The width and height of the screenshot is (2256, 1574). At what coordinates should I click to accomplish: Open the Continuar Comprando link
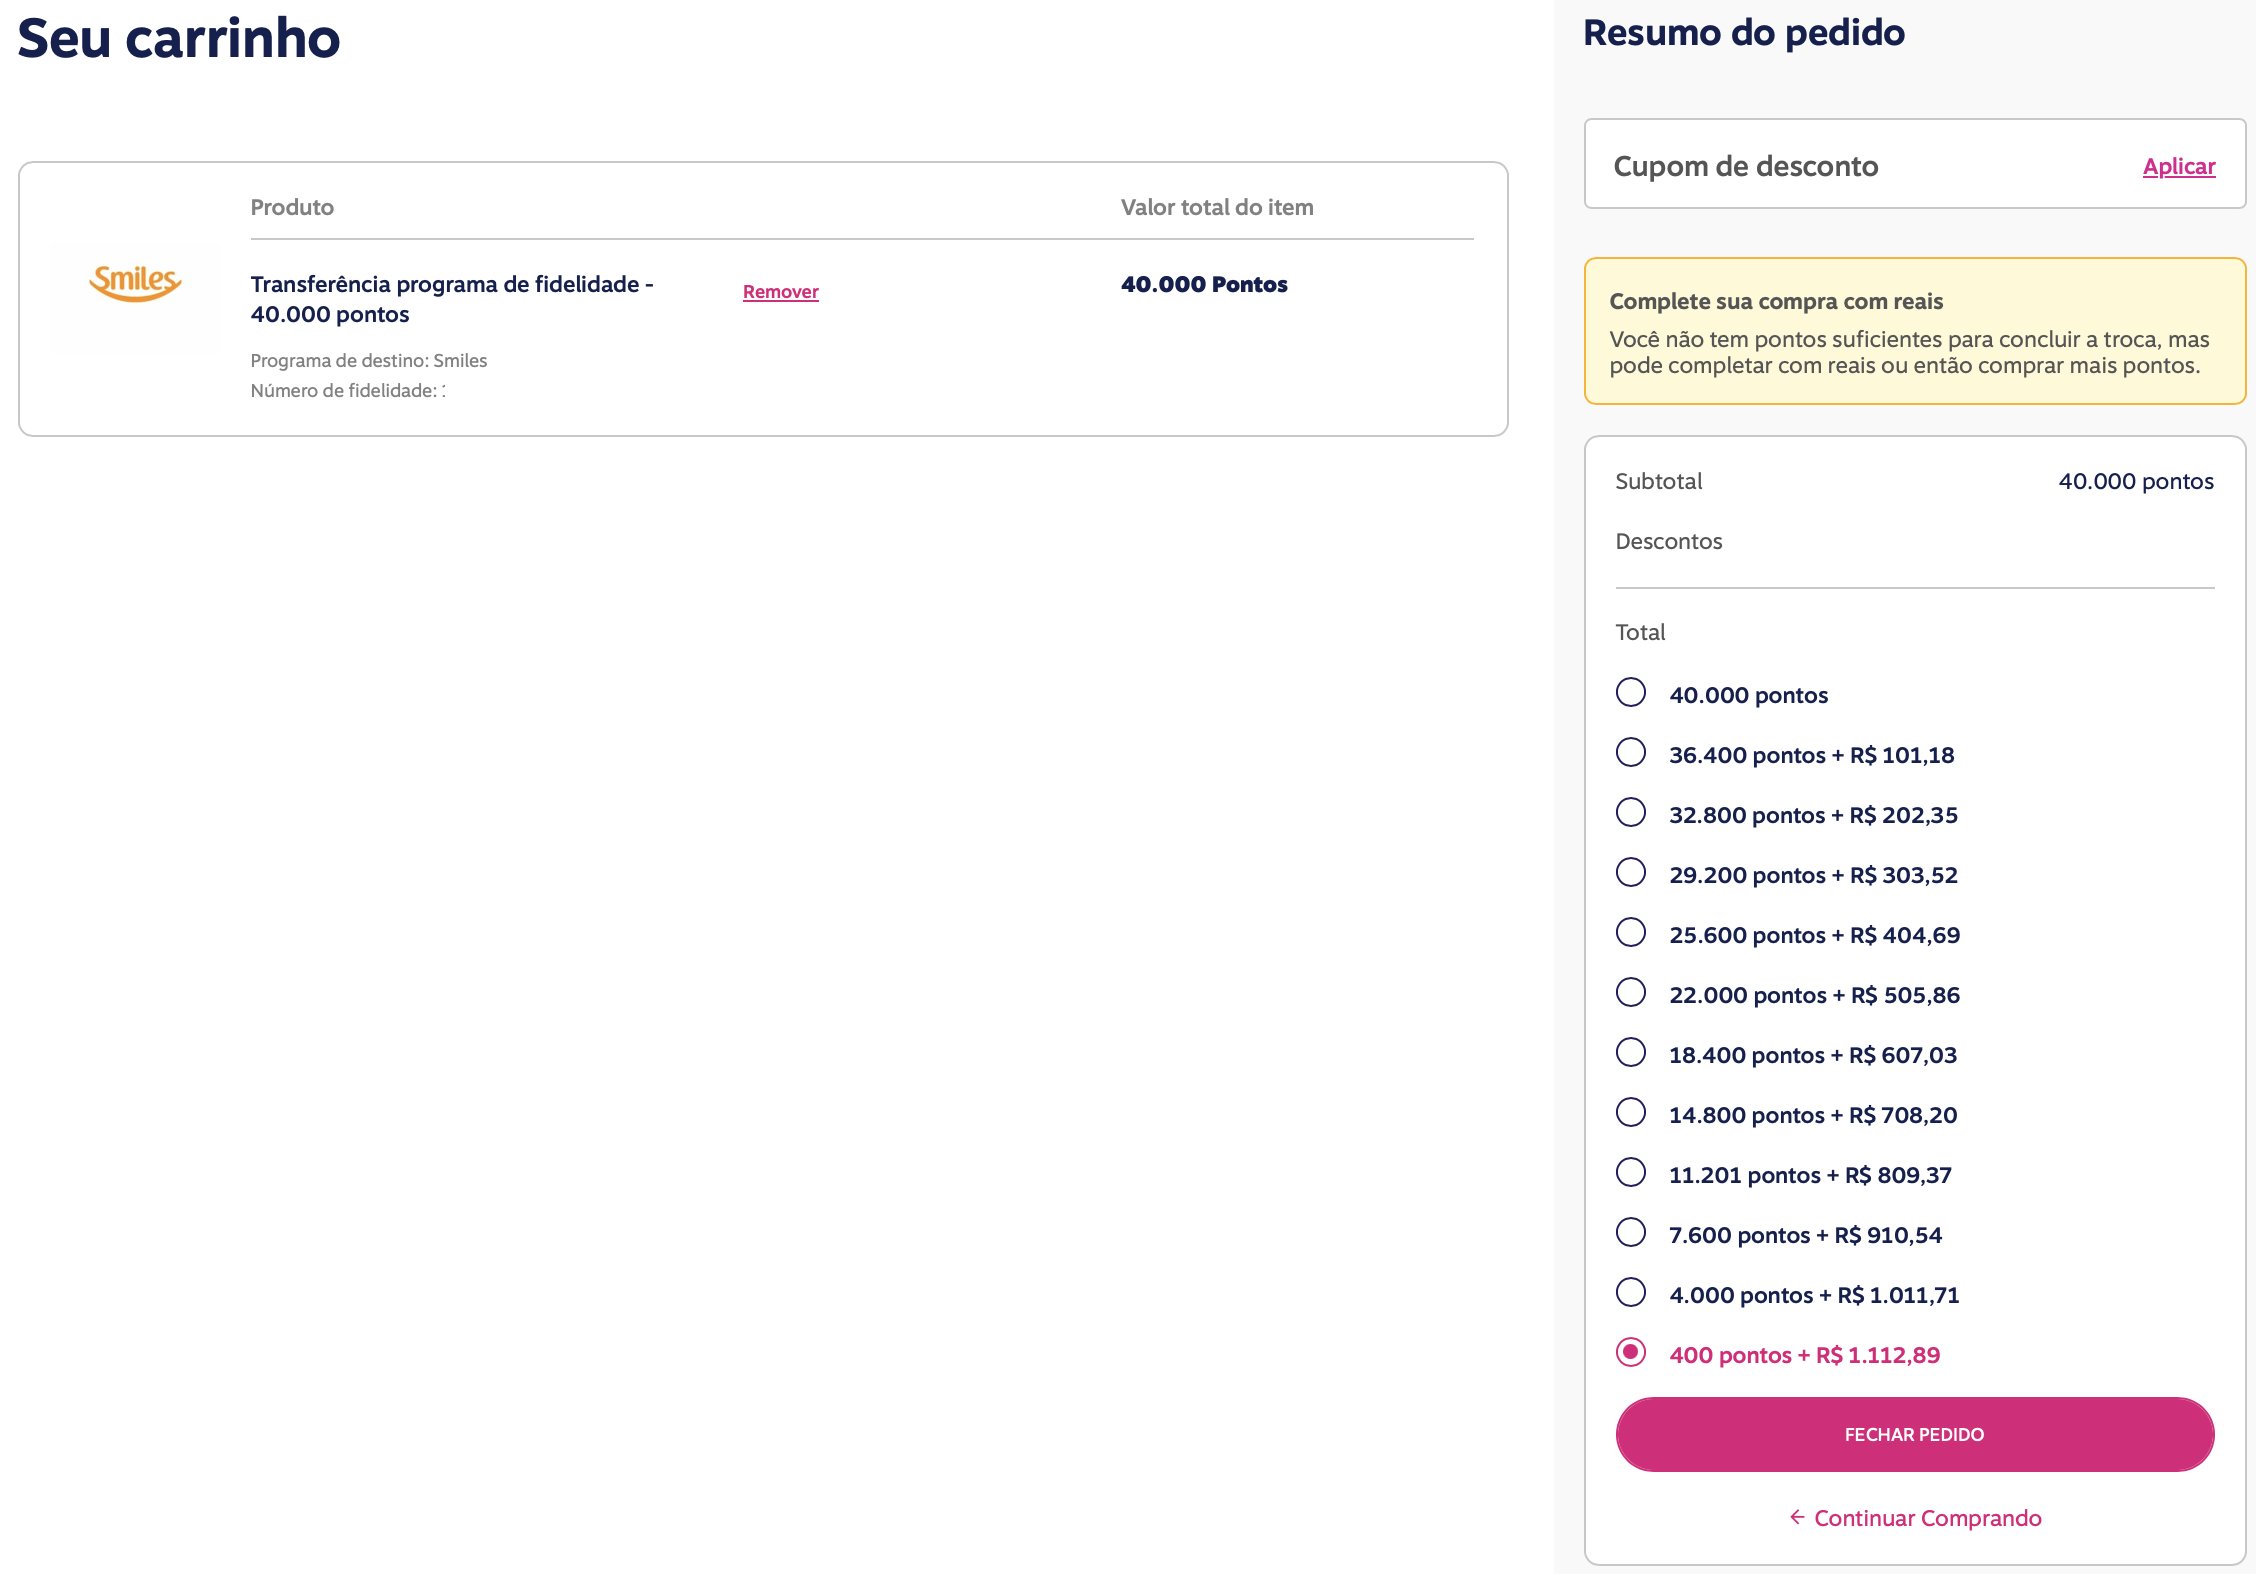pos(1927,1518)
